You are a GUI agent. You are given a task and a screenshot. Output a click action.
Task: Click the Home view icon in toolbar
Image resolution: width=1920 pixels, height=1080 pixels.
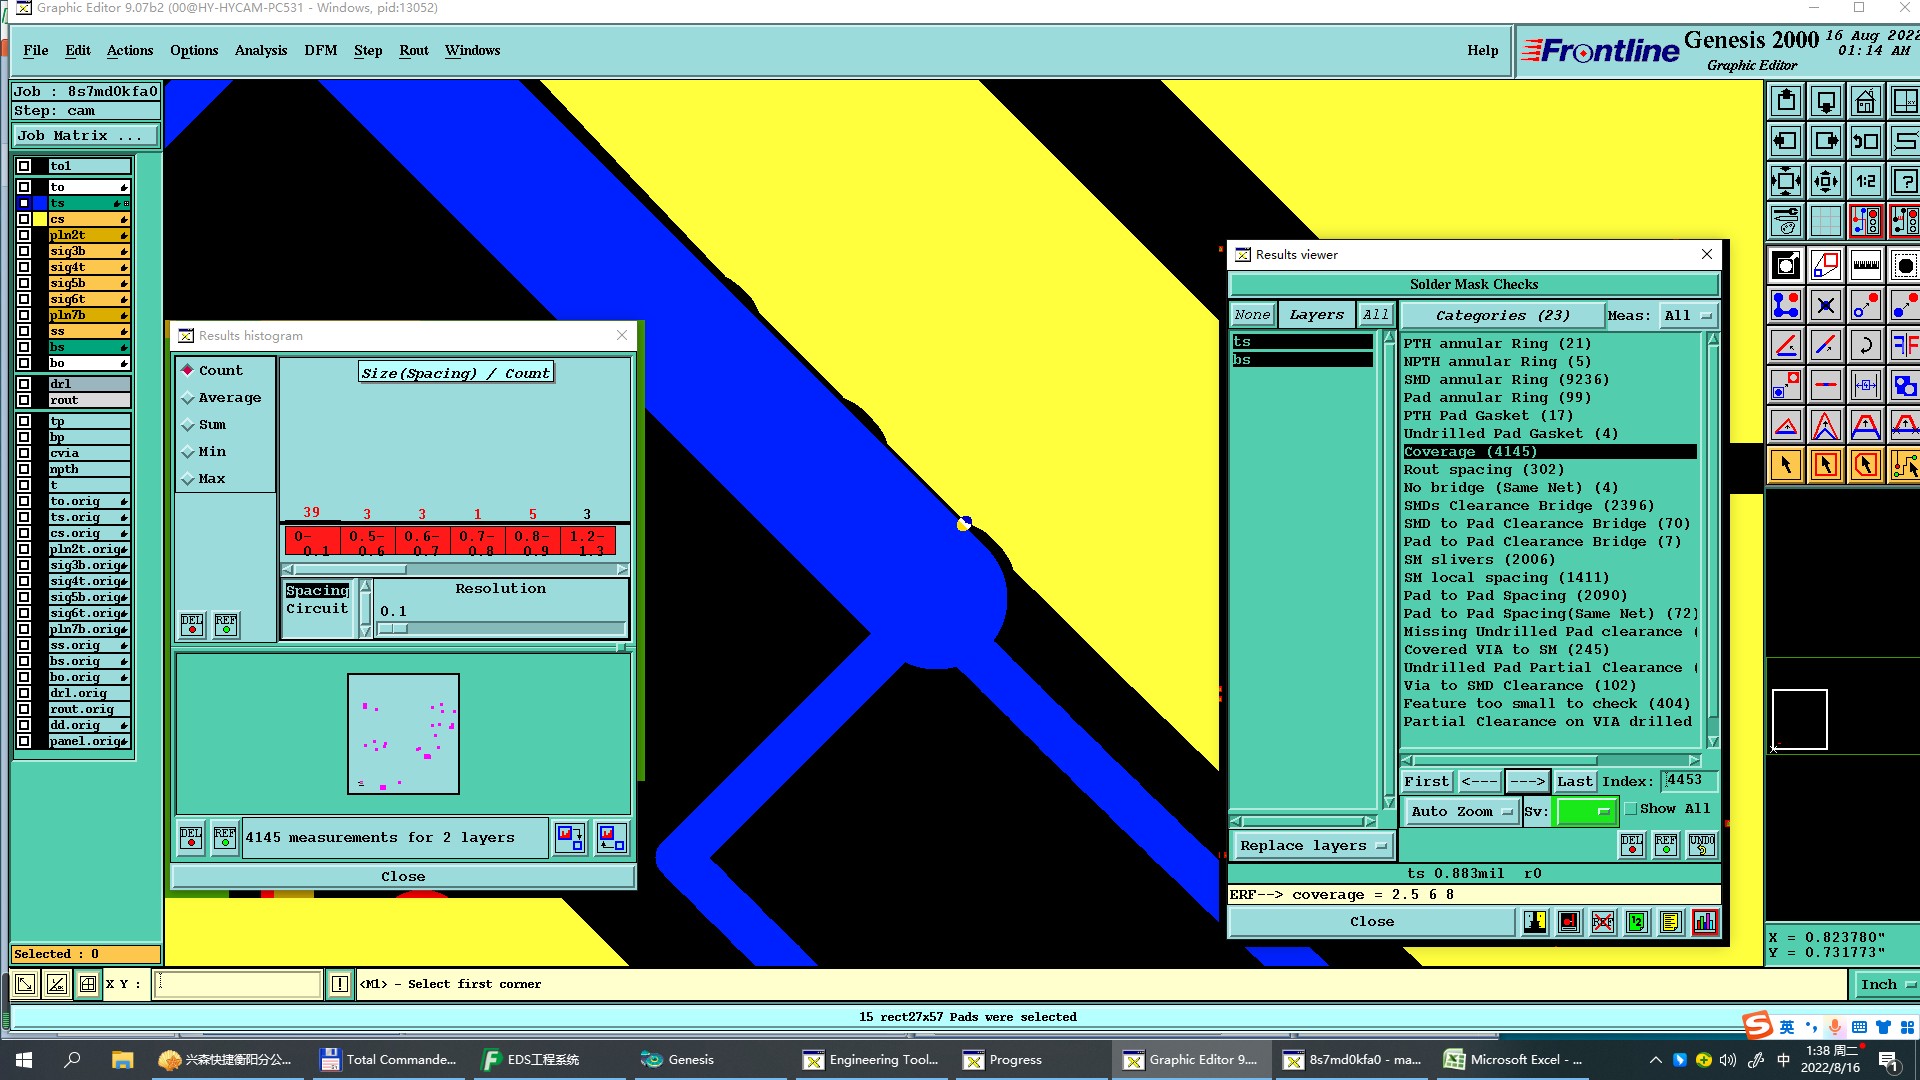coord(1865,102)
